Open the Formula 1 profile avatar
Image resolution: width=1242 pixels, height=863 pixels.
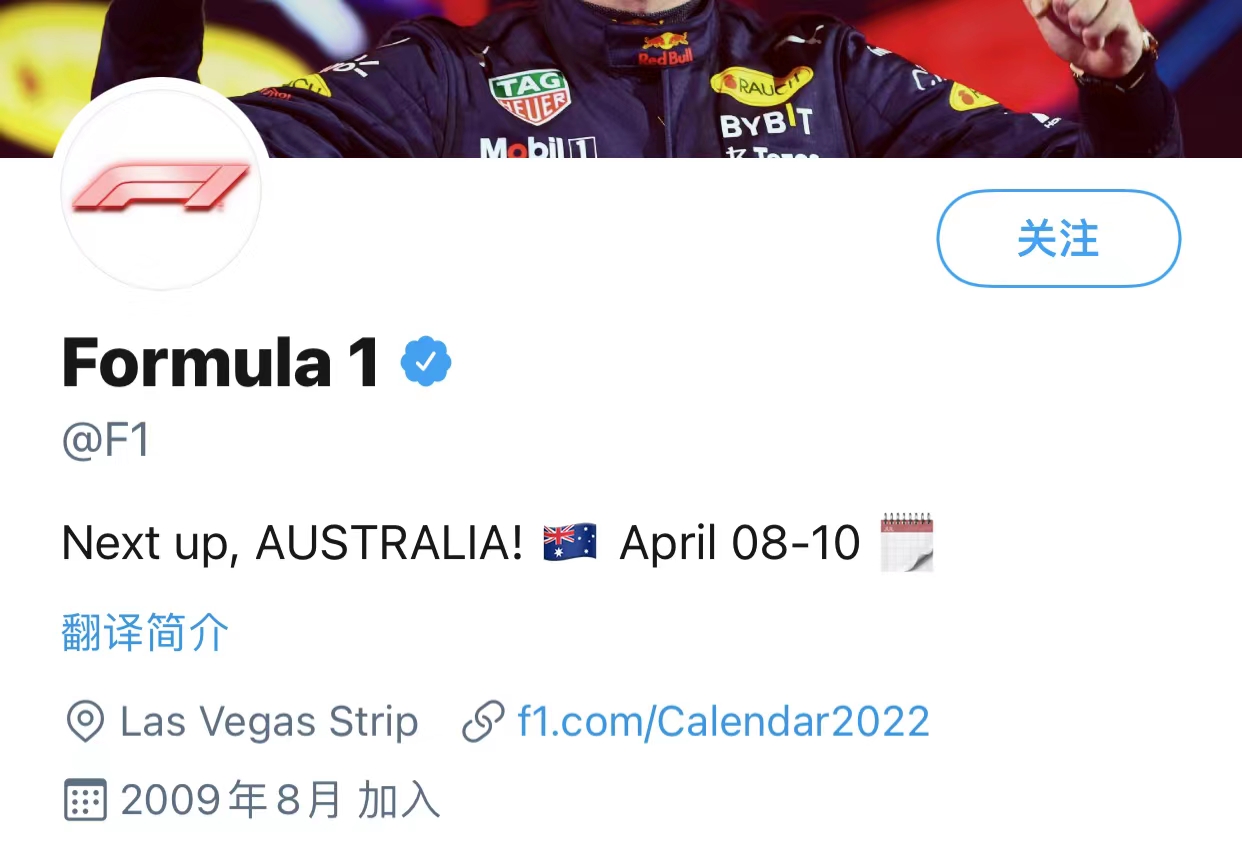[161, 188]
